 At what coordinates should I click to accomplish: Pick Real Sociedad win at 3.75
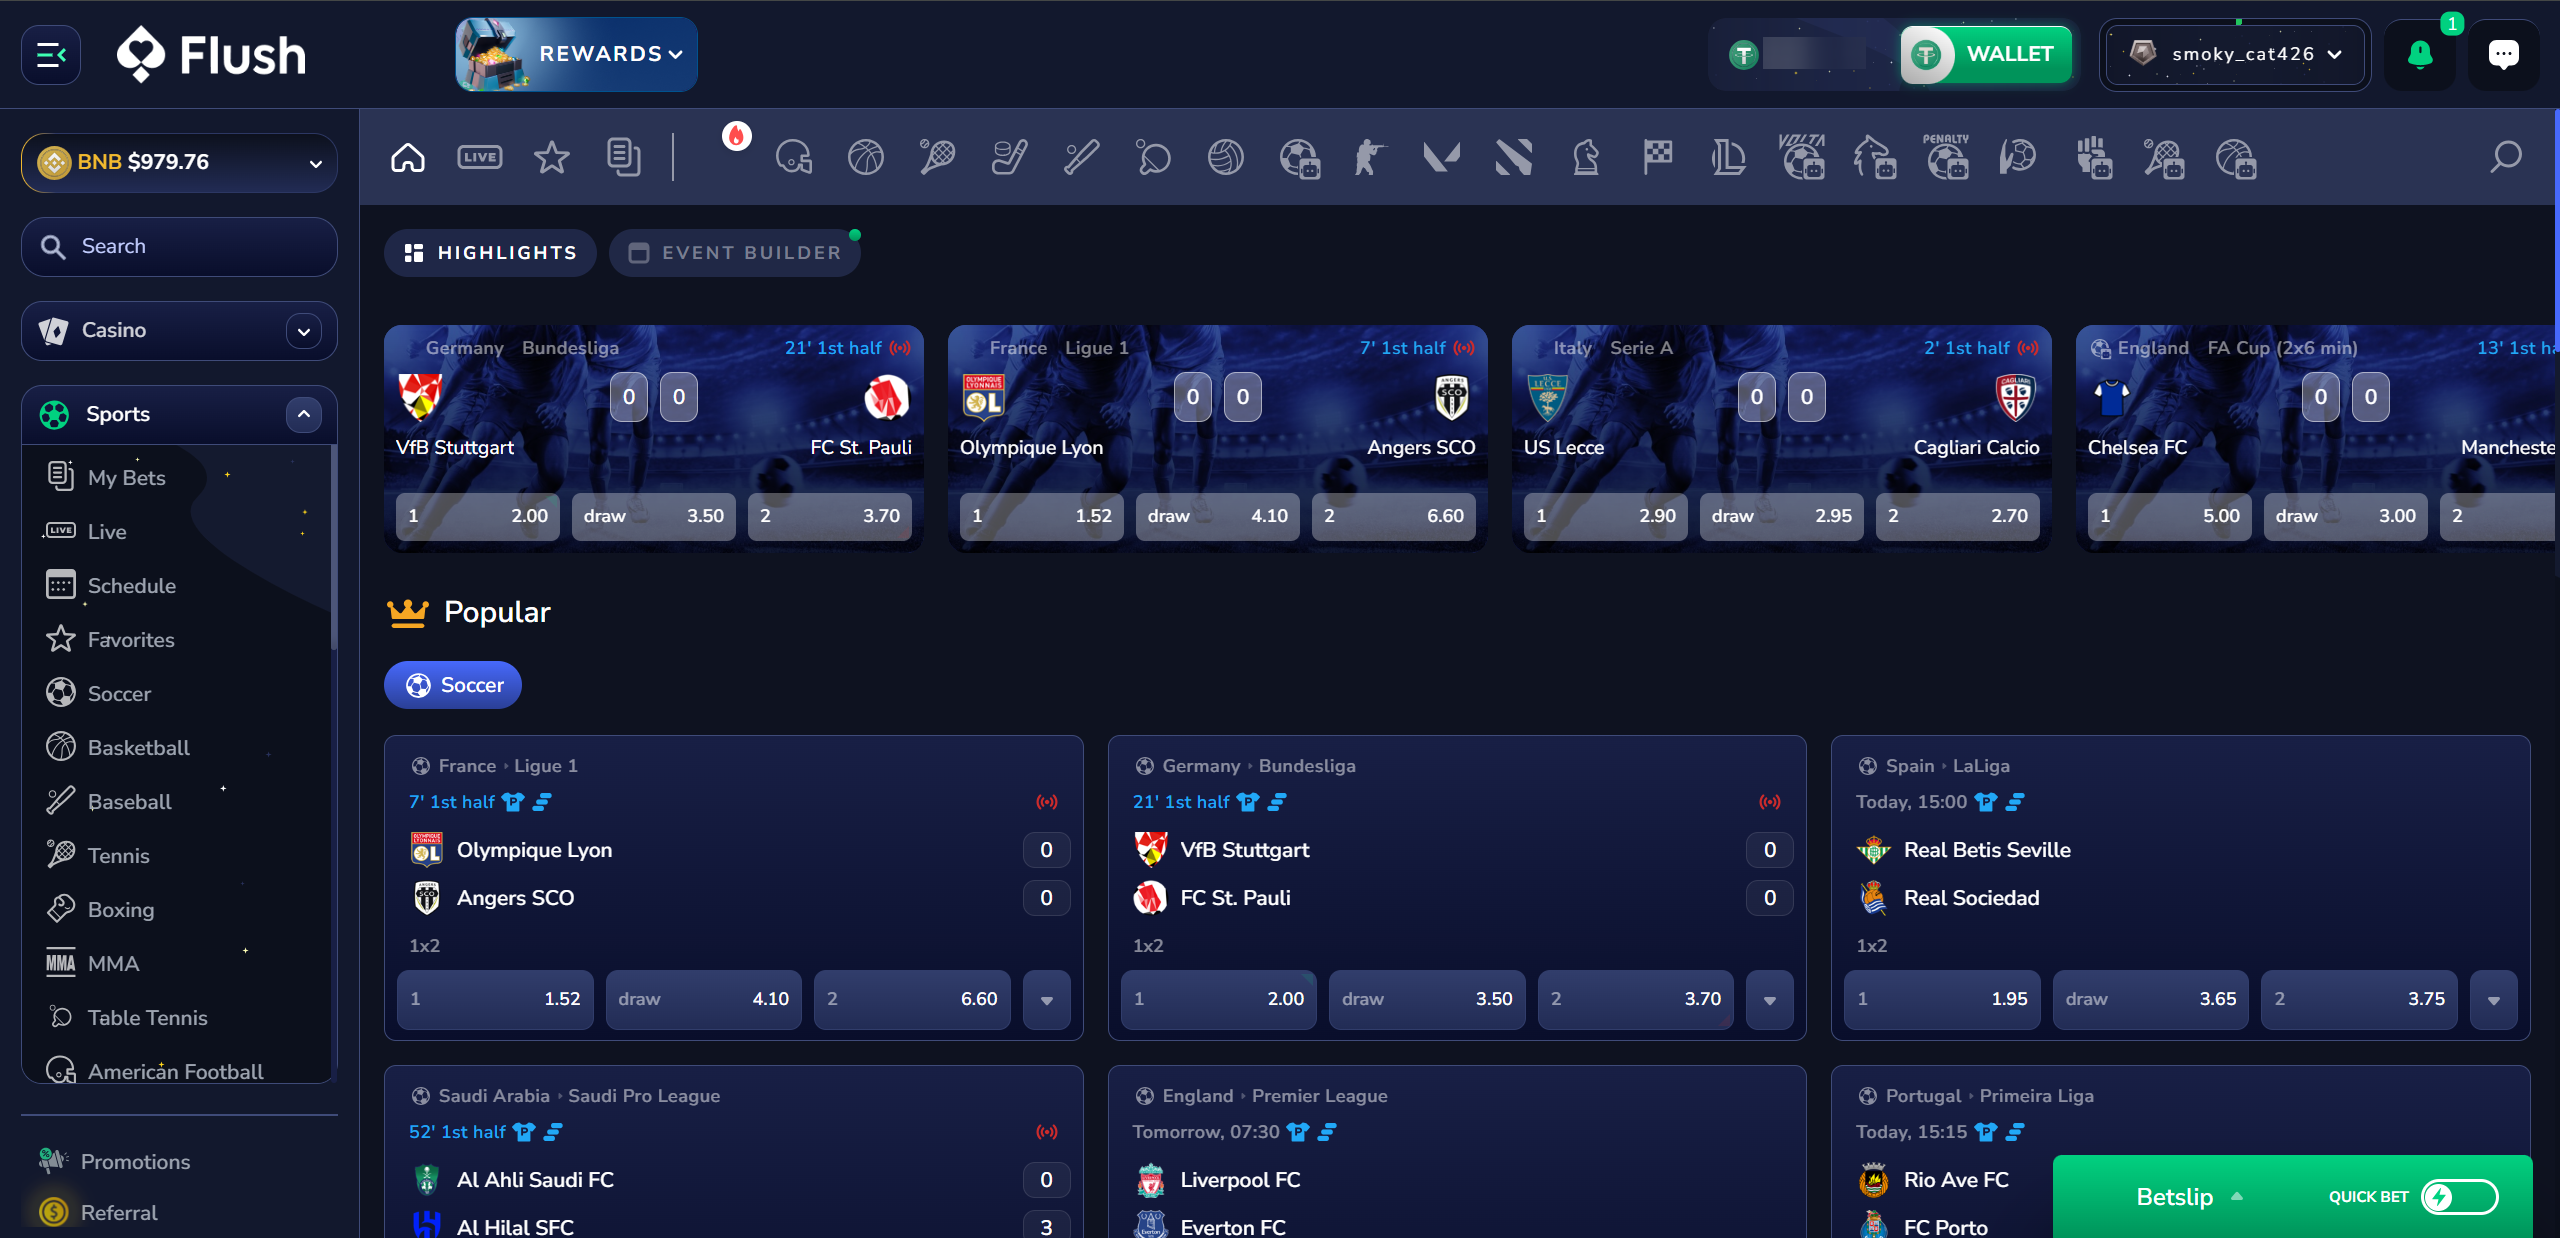pyautogui.click(x=2360, y=999)
